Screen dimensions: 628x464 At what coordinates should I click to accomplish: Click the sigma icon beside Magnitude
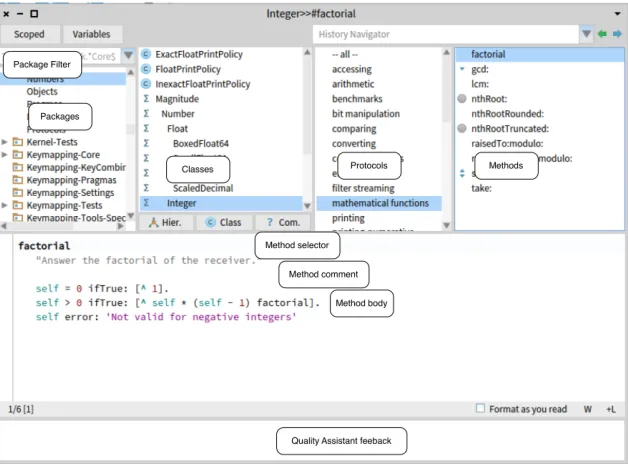(146, 98)
